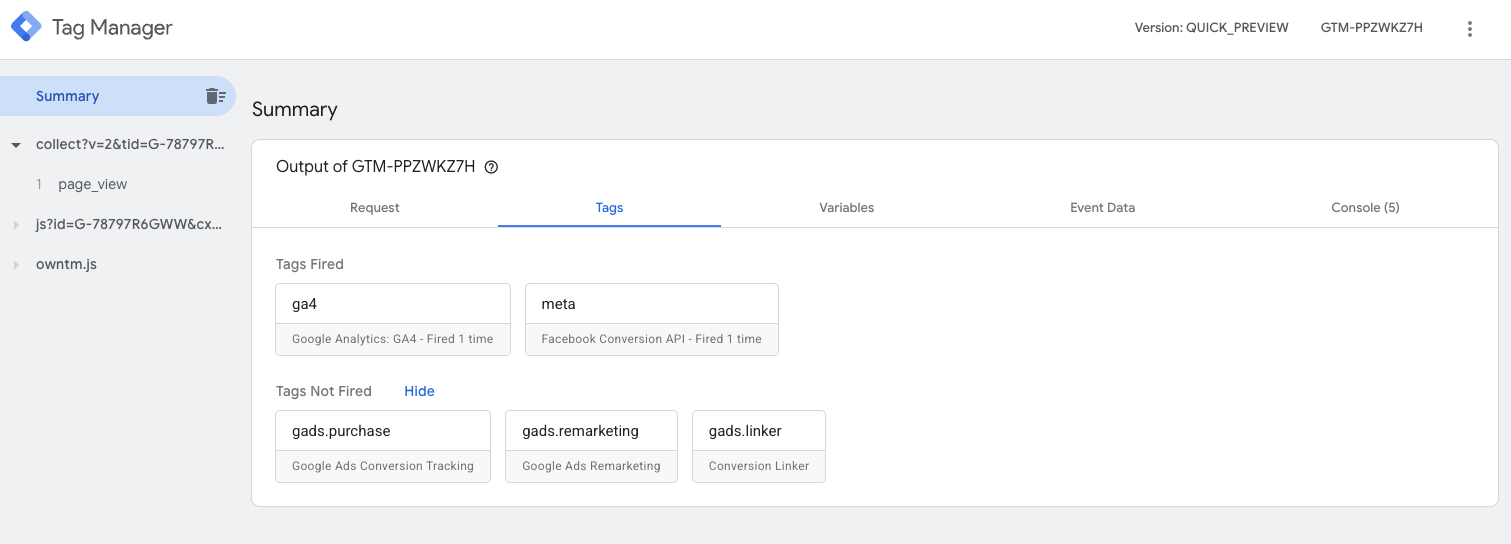Open the gads.remarketing tag card

point(591,446)
